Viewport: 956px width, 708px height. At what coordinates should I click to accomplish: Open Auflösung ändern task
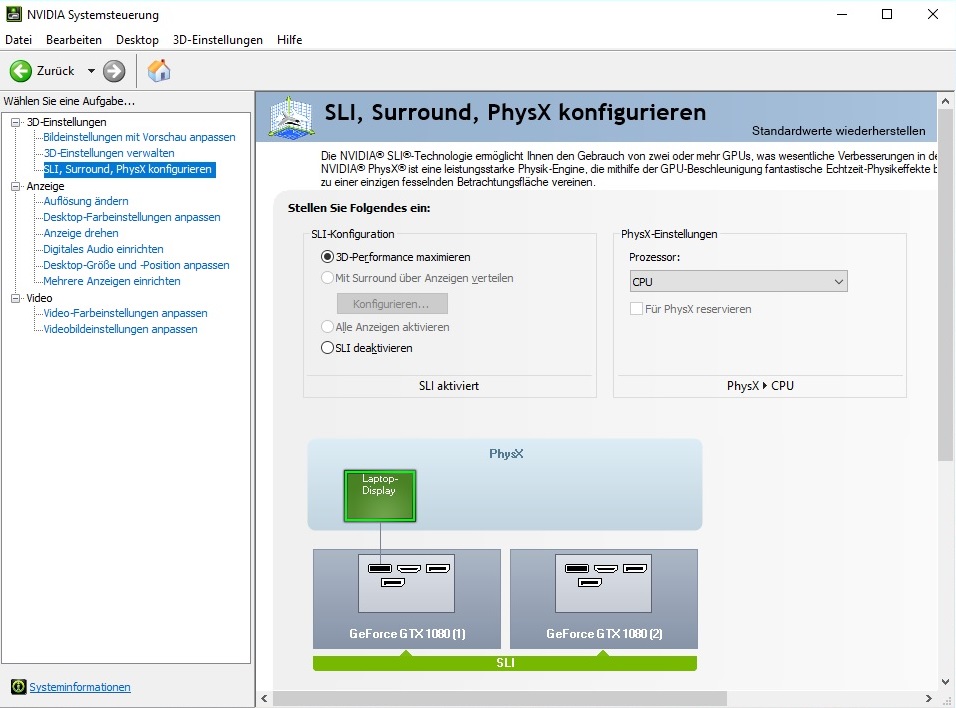point(86,201)
